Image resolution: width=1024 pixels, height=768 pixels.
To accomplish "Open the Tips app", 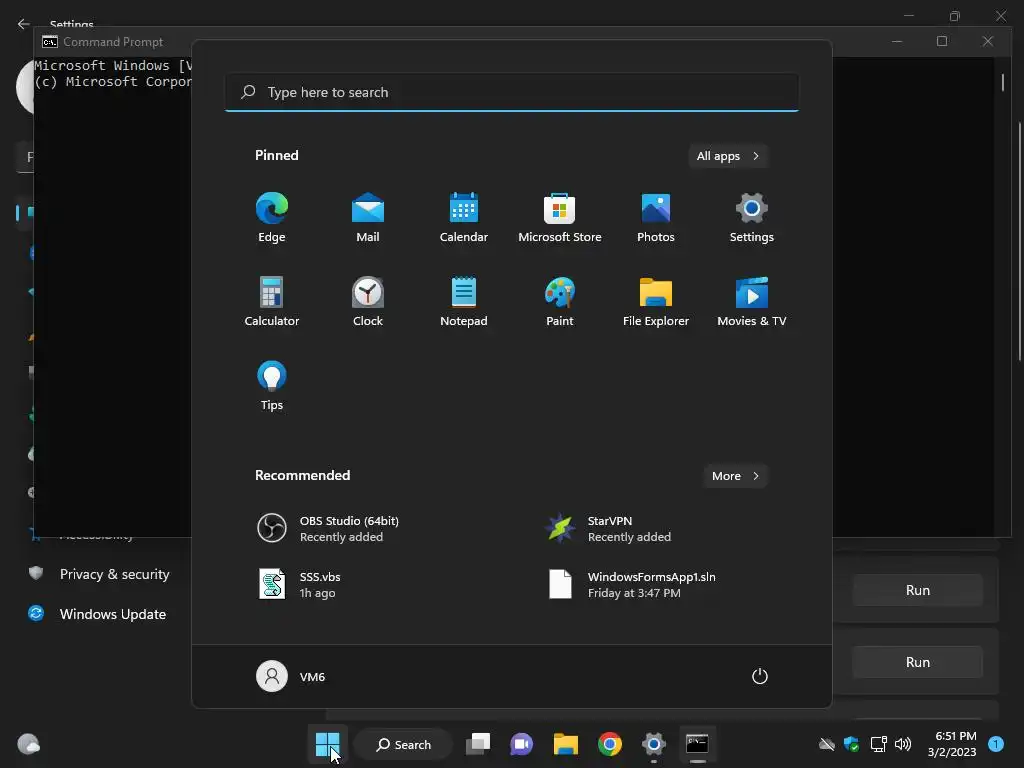I will click(272, 386).
